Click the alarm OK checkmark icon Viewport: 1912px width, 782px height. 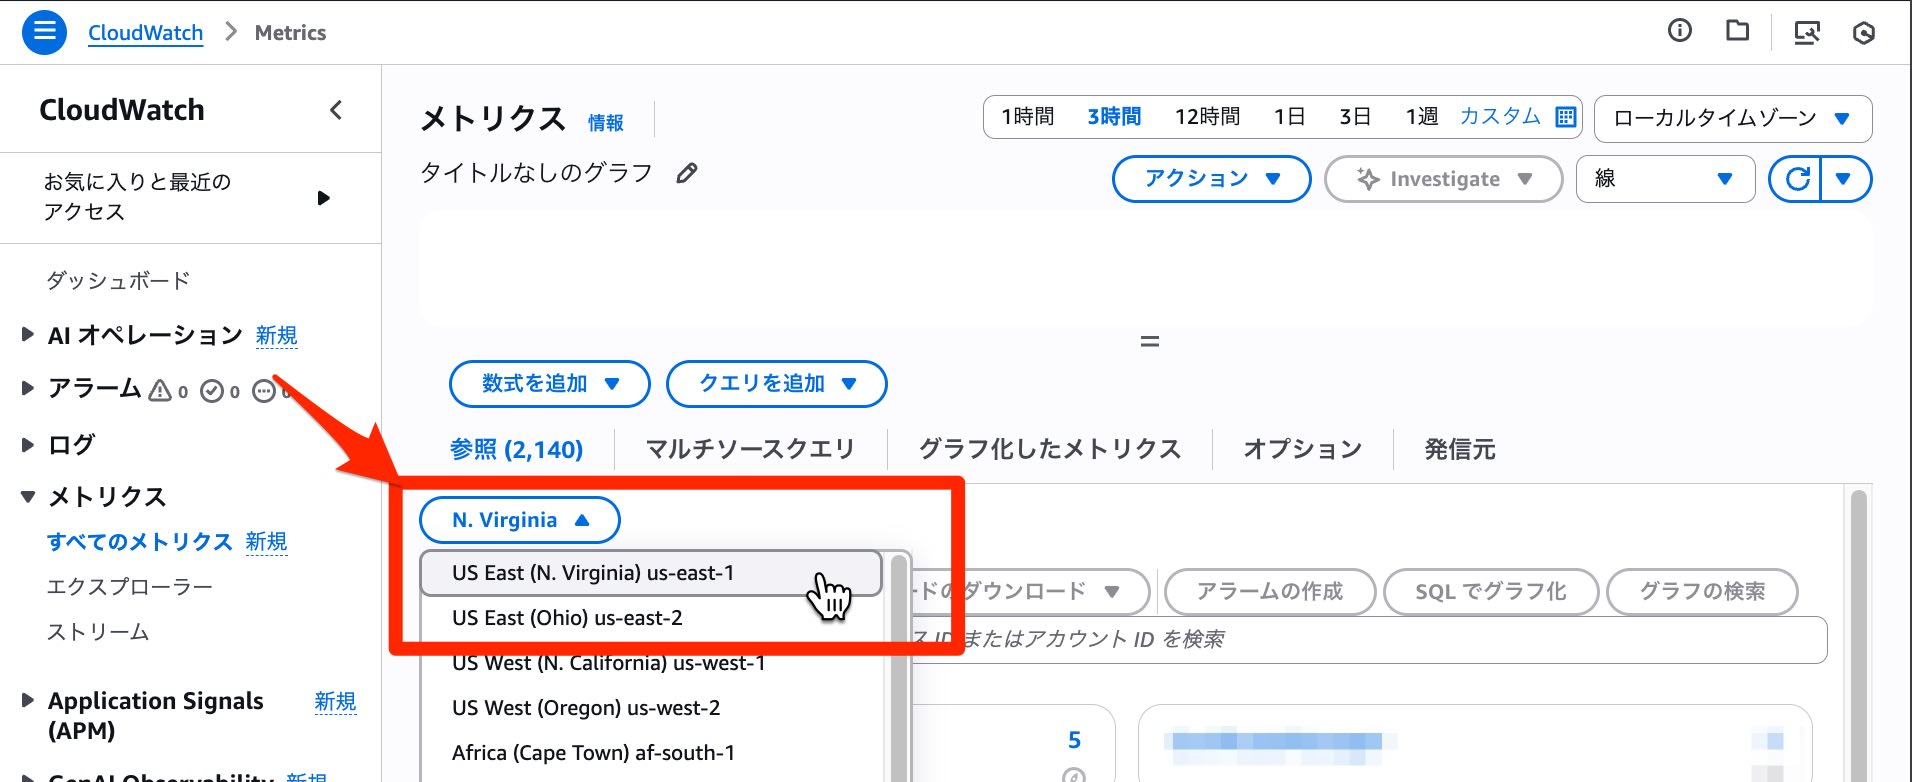(x=212, y=391)
